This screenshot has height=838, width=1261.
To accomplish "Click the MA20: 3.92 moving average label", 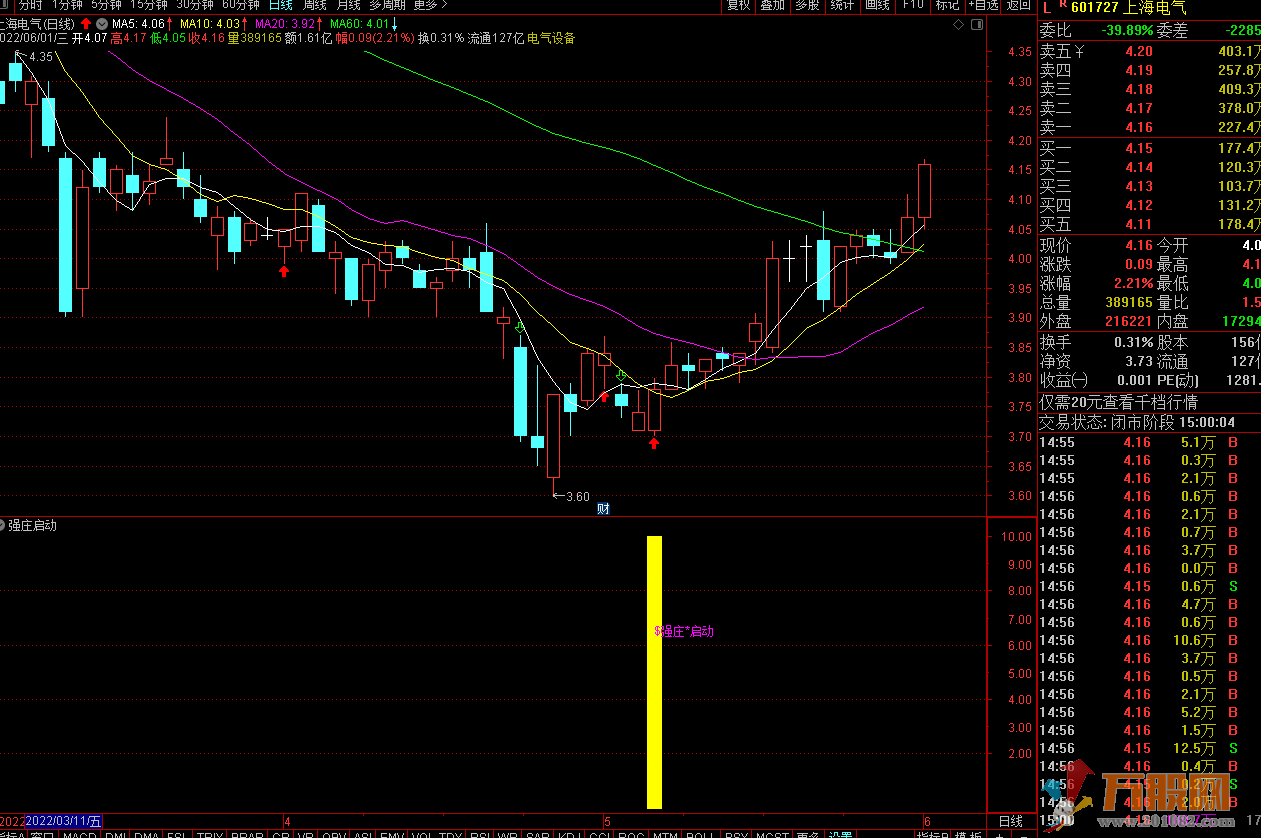I will 286,23.
